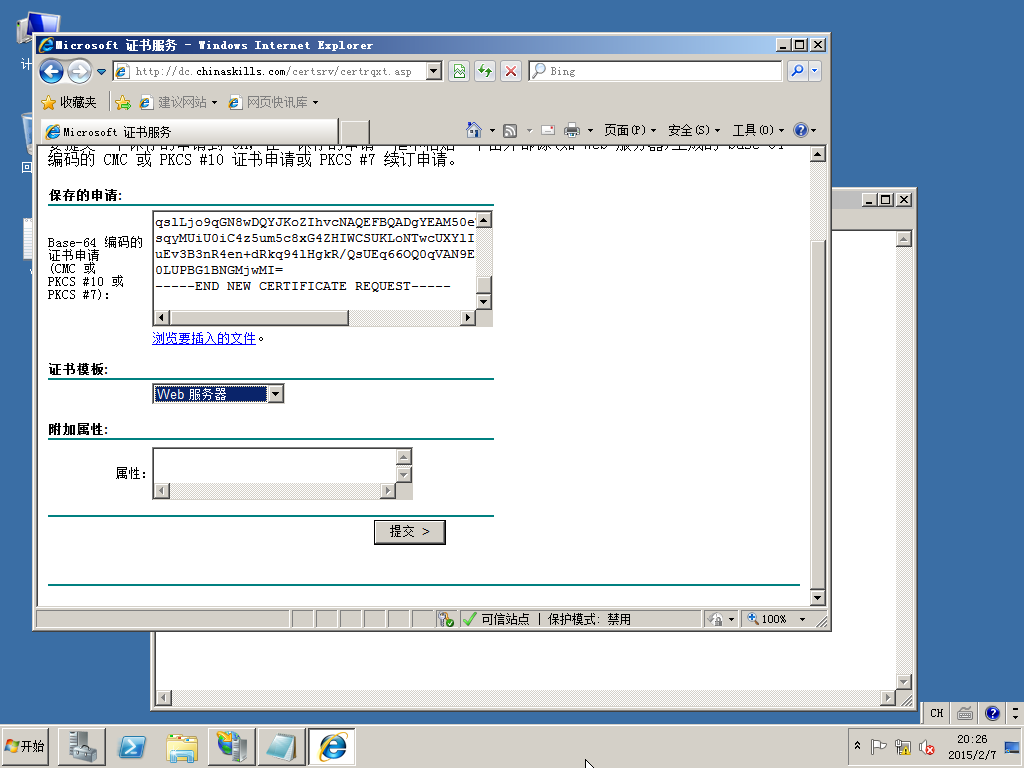Open the Print options dropdown arrow
The height and width of the screenshot is (768, 1024).
coord(590,131)
